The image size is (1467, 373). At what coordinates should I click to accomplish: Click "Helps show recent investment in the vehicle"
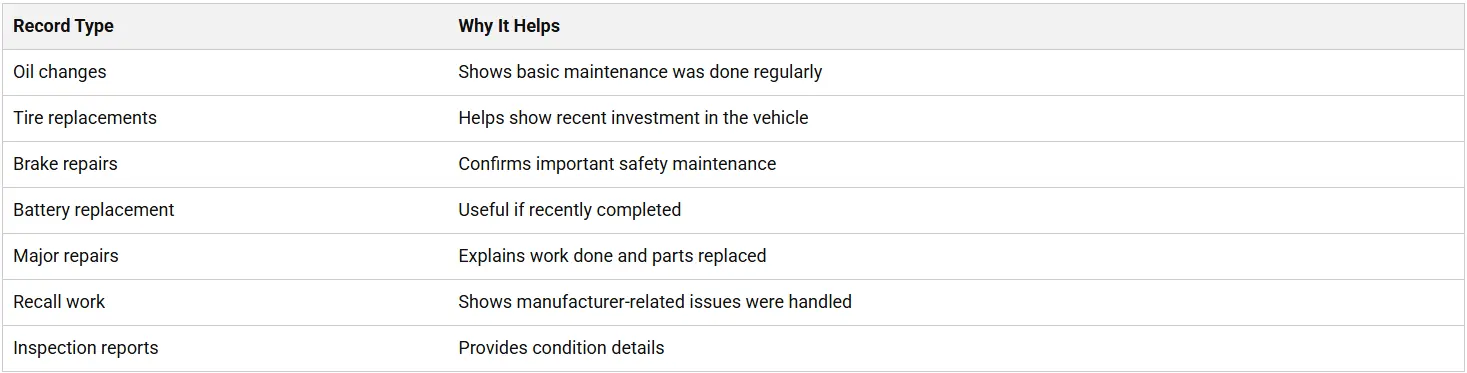coord(633,118)
